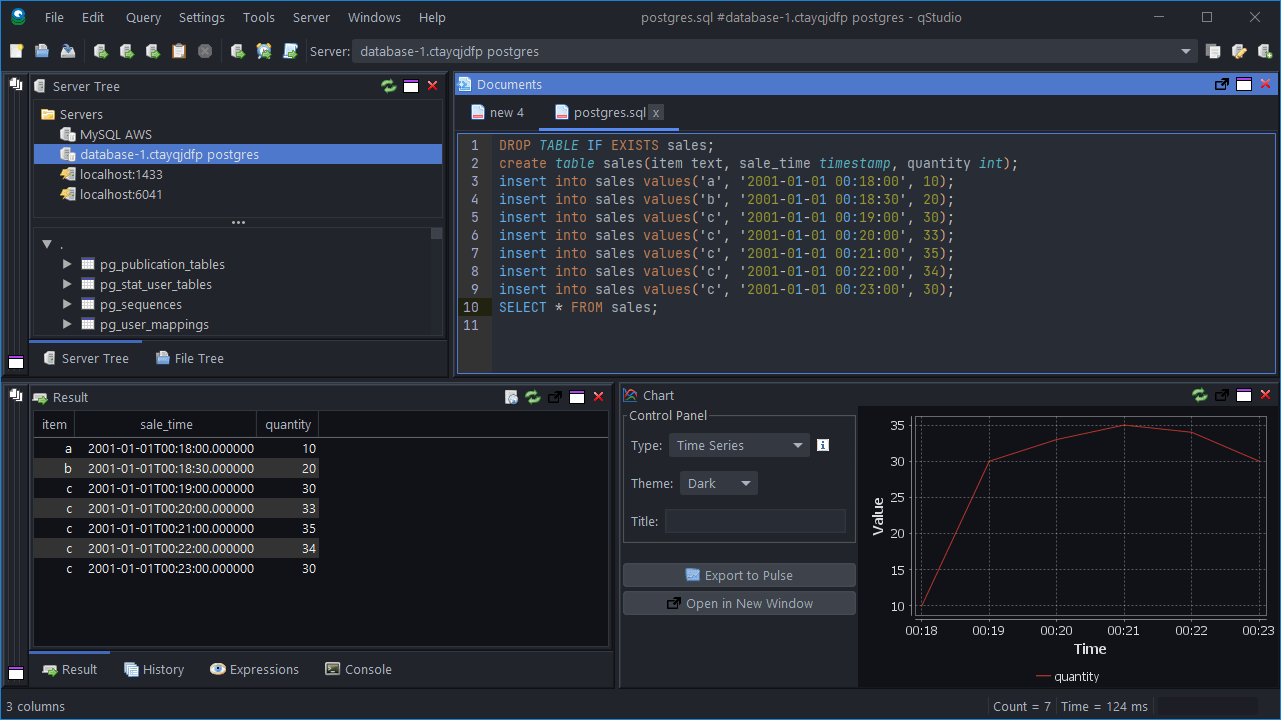Click the qStudio app logo icon
The height and width of the screenshot is (720, 1281).
point(17,17)
